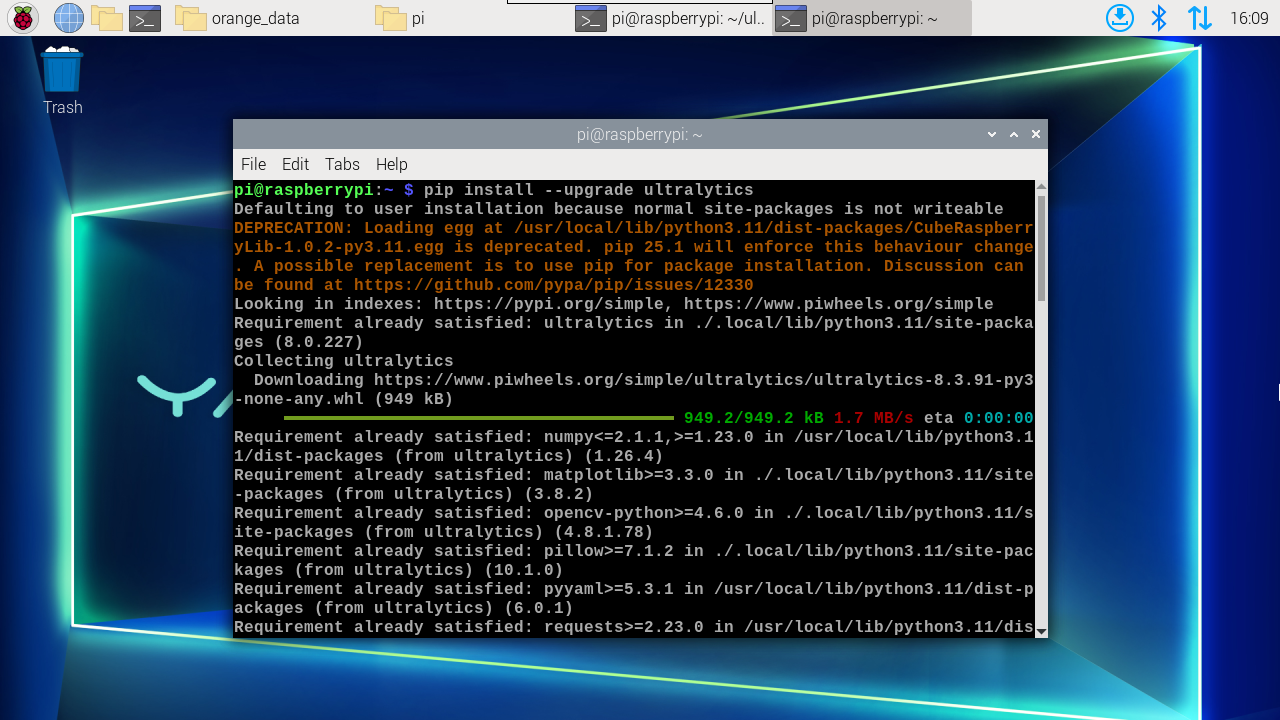Click the terminal title 'pi@raspberrypi: ~'
This screenshot has width=1280, height=720.
point(640,135)
